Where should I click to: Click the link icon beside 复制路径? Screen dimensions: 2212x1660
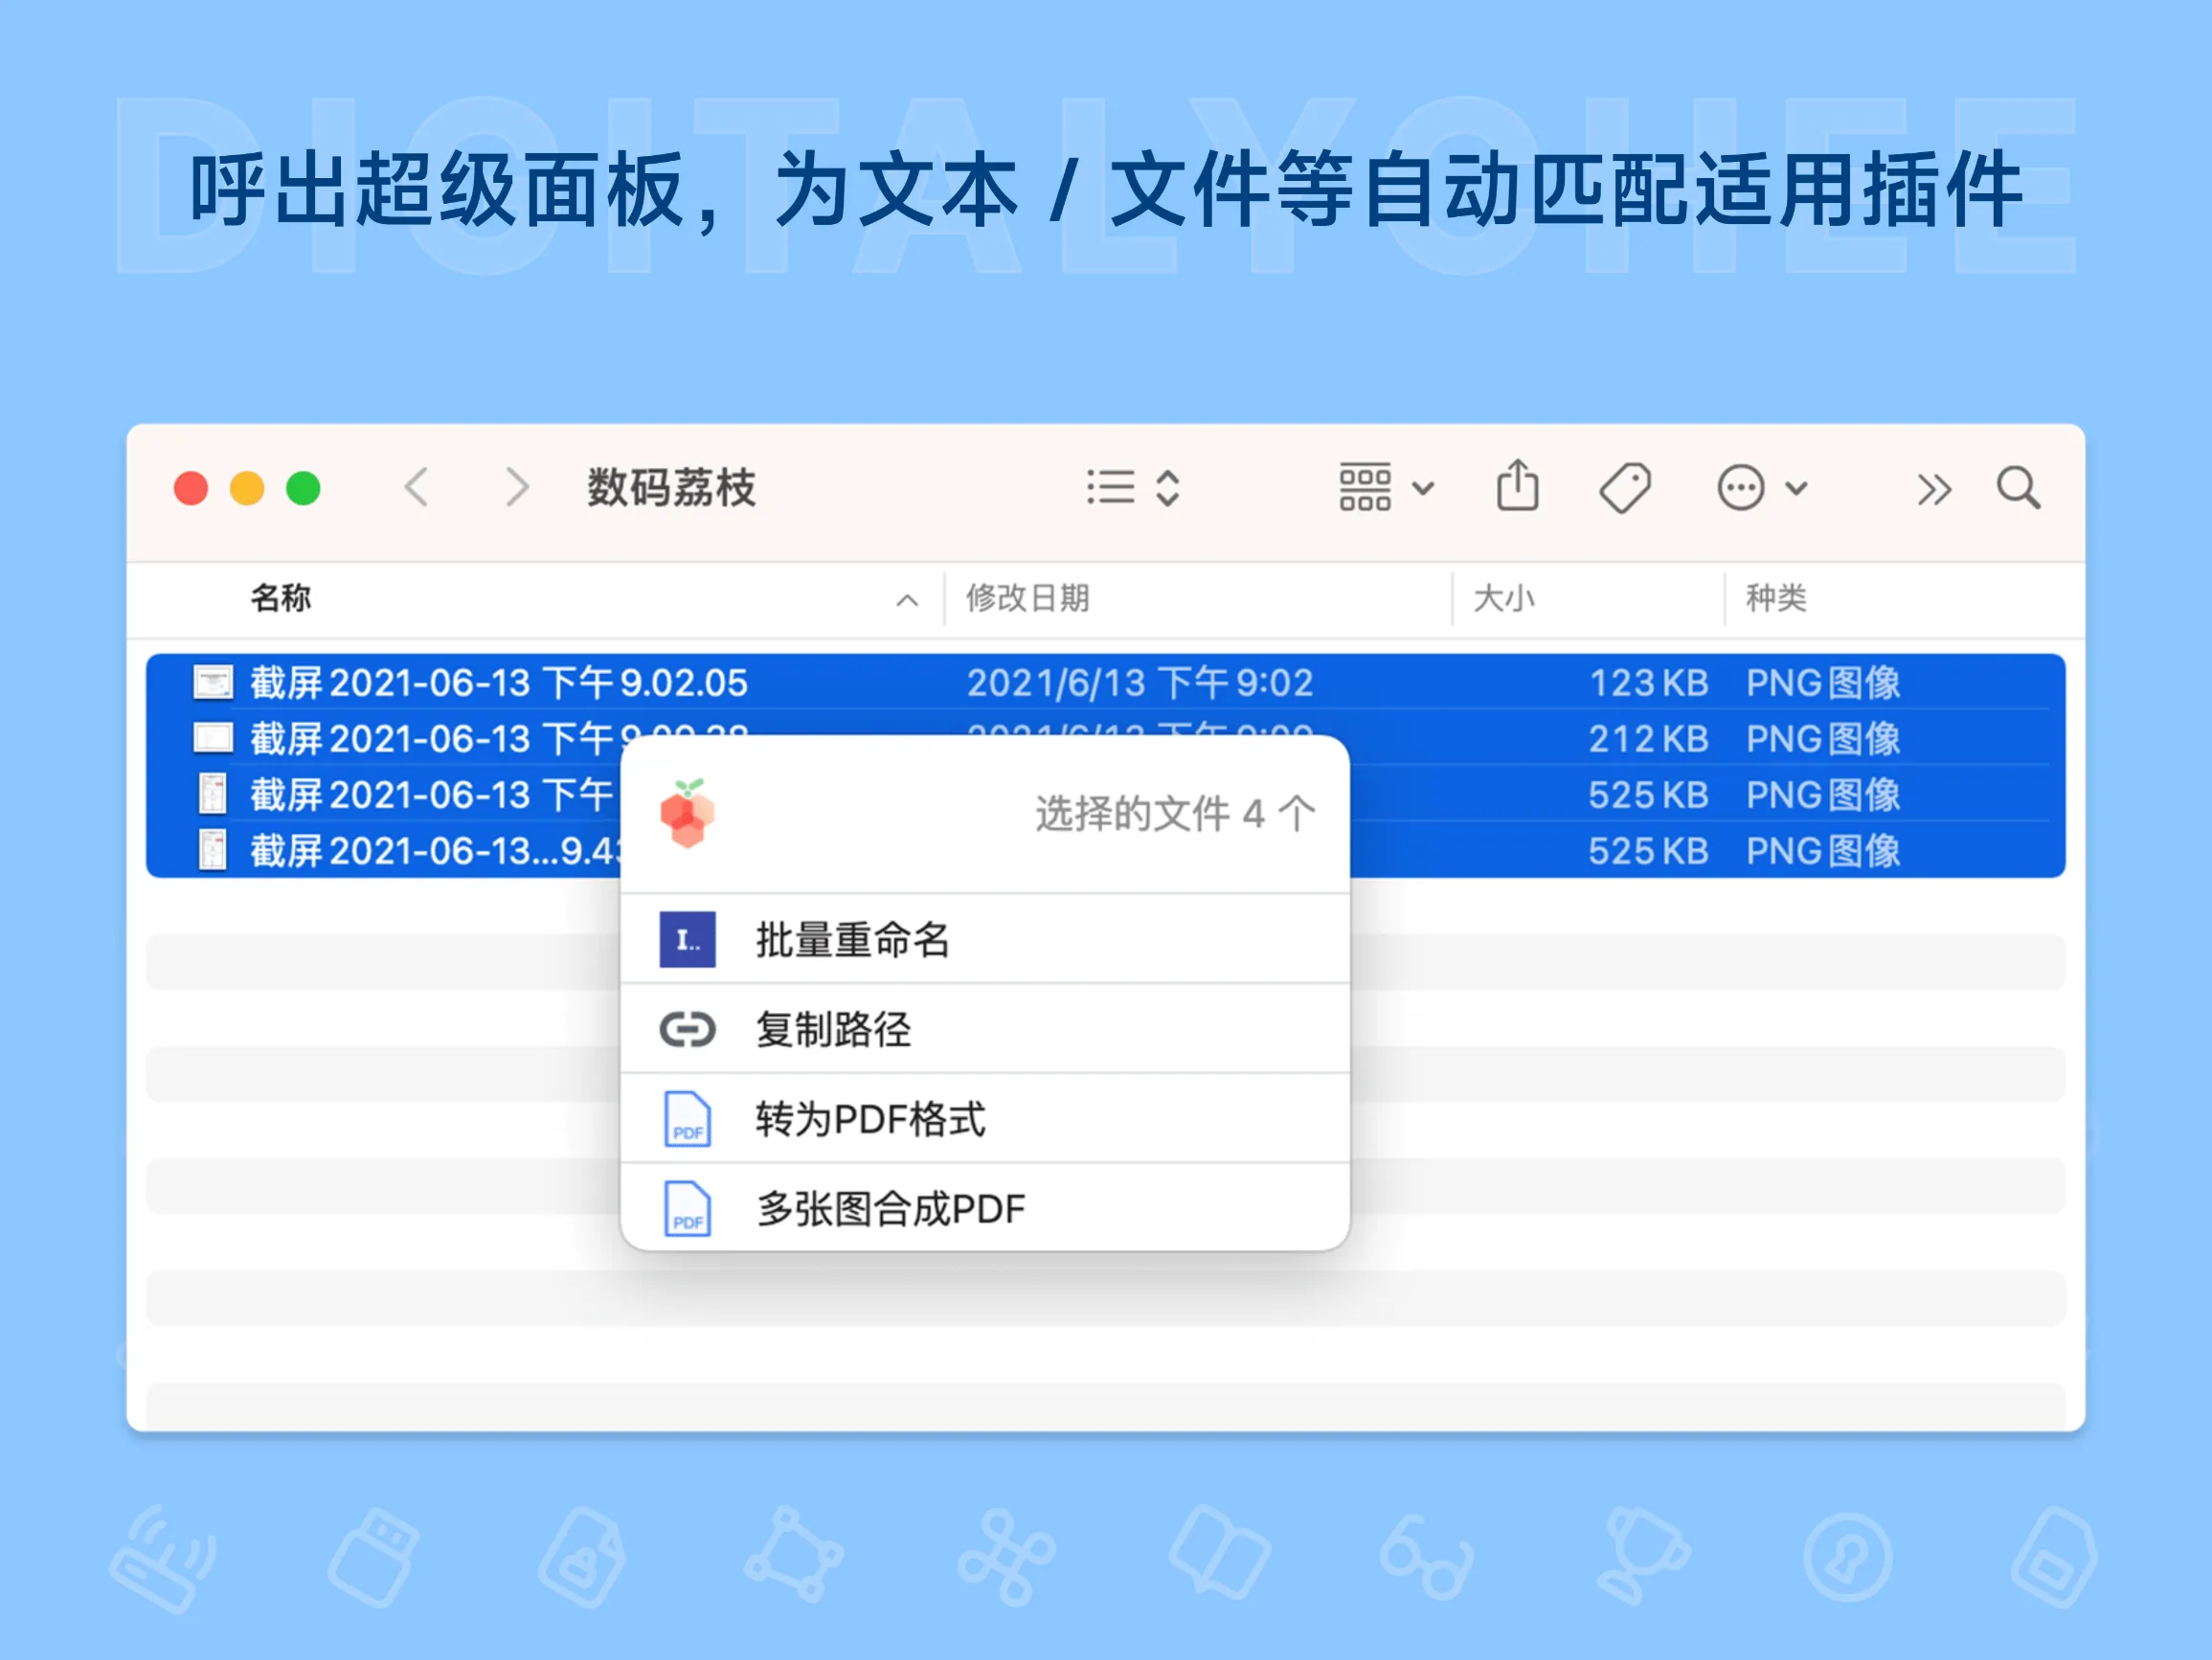point(686,1028)
